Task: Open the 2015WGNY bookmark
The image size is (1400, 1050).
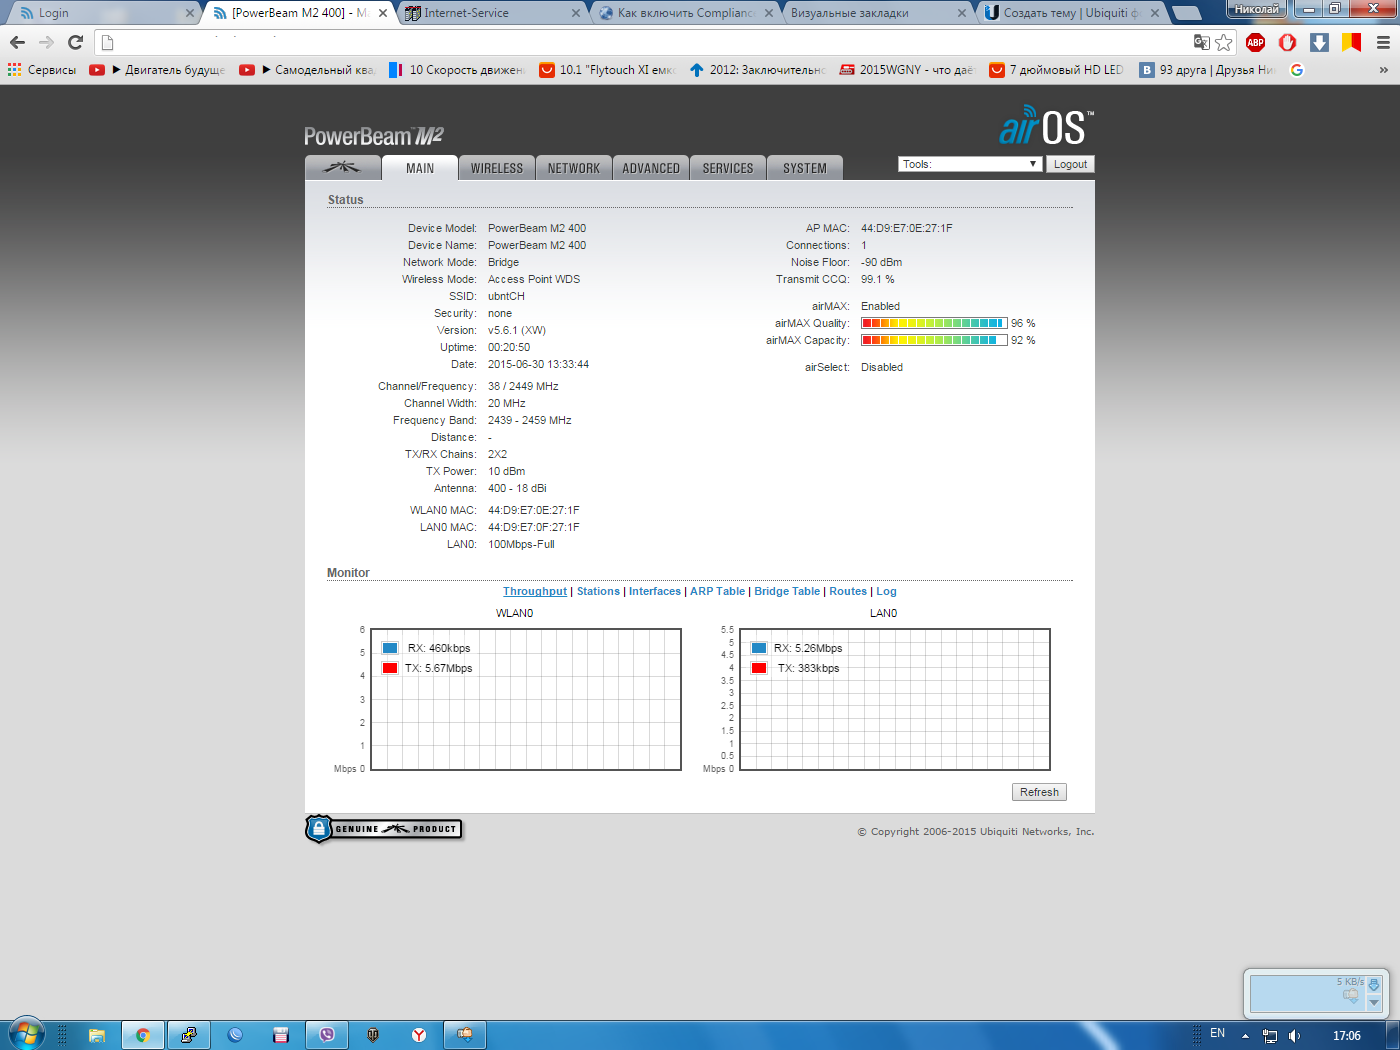Action: pyautogui.click(x=906, y=70)
